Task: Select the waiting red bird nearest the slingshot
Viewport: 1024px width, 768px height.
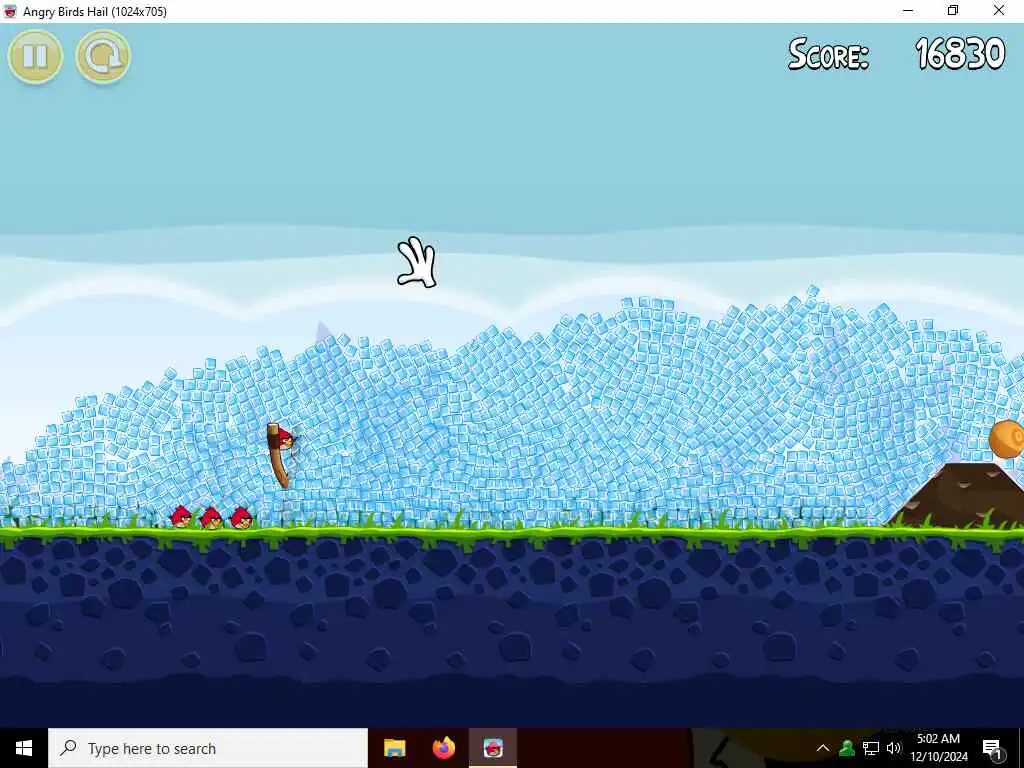Action: click(x=242, y=518)
